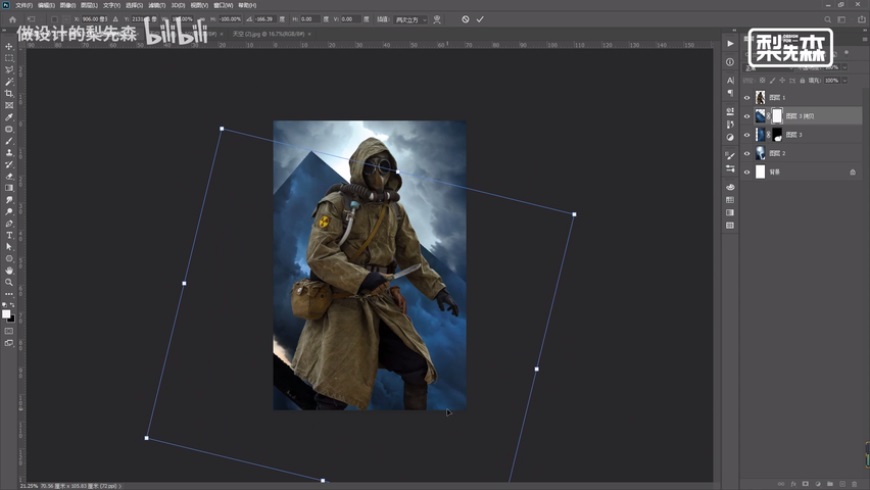Click the share icon at top right
Screen dimensions: 870x490
(x=861, y=18)
